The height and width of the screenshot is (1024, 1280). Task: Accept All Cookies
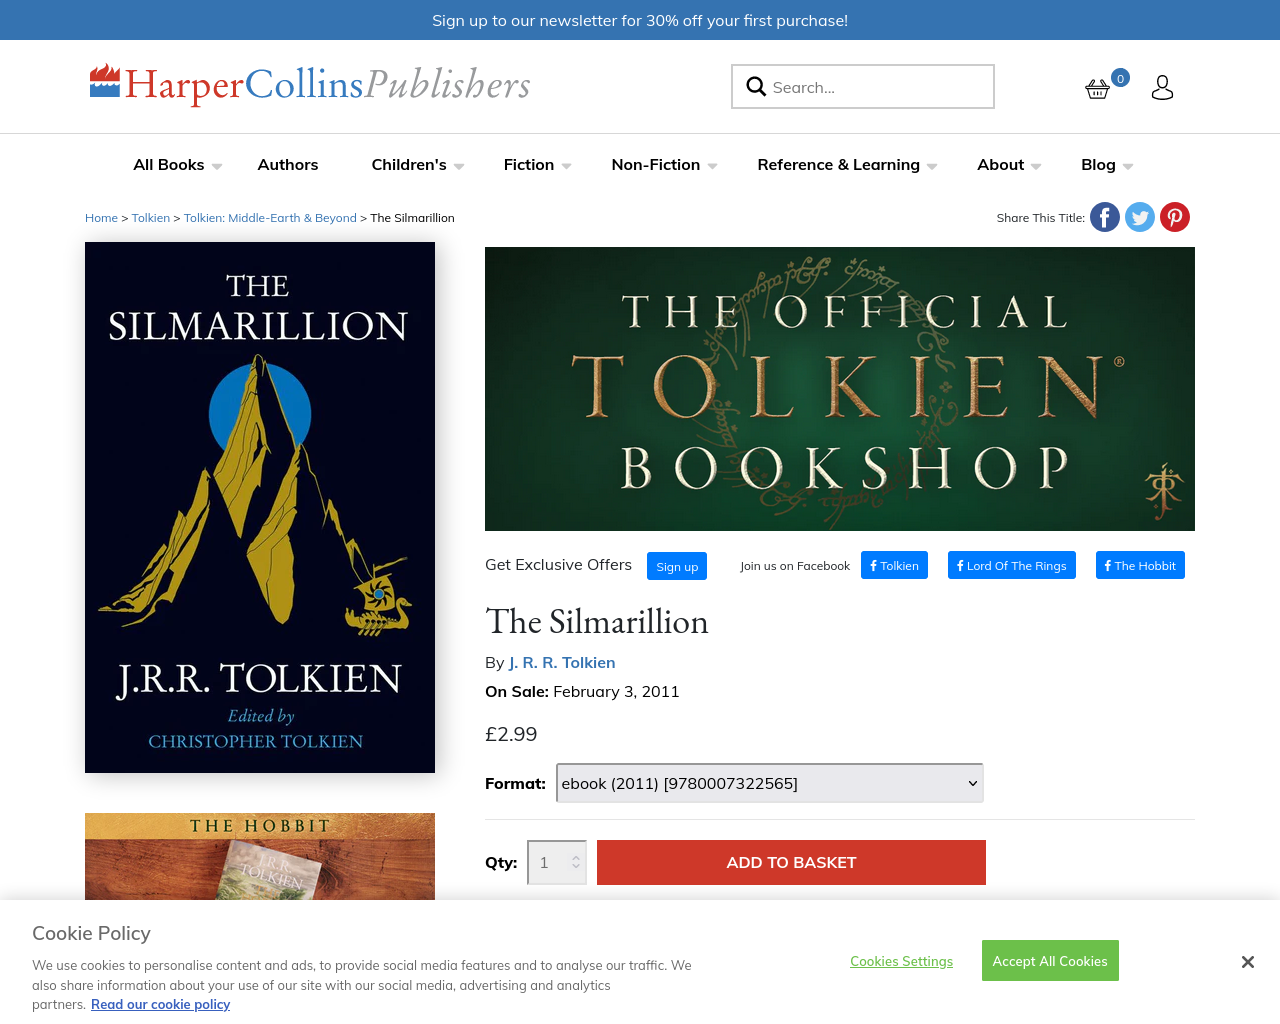point(1050,961)
